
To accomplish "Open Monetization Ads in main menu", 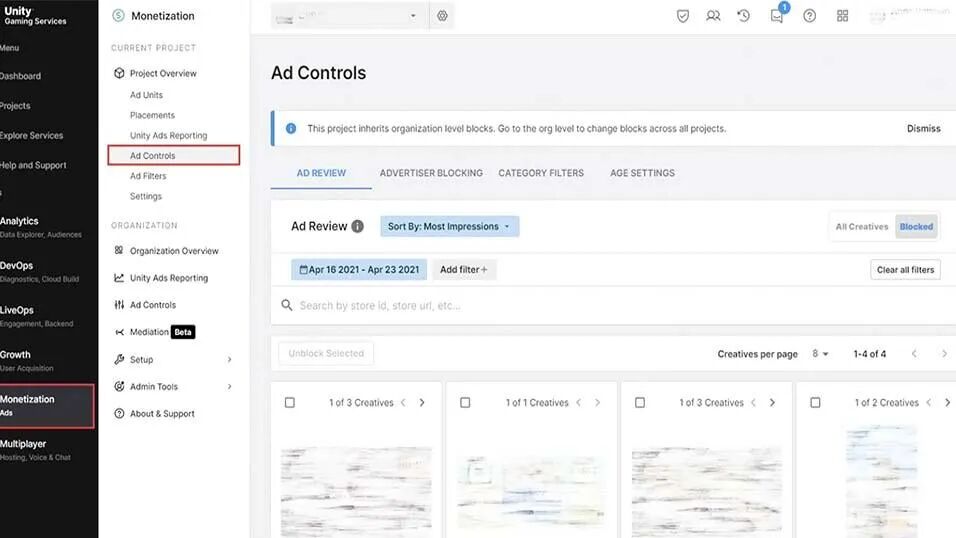I will pyautogui.click(x=47, y=406).
